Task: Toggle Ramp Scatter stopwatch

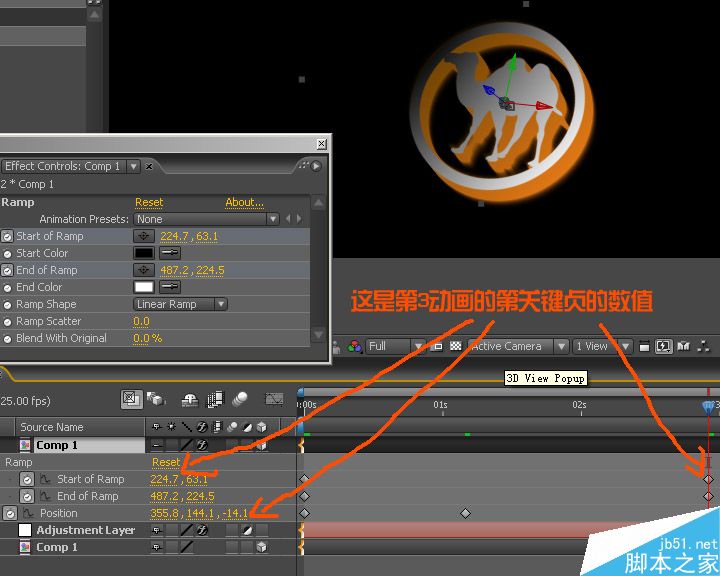Action: pos(7,322)
